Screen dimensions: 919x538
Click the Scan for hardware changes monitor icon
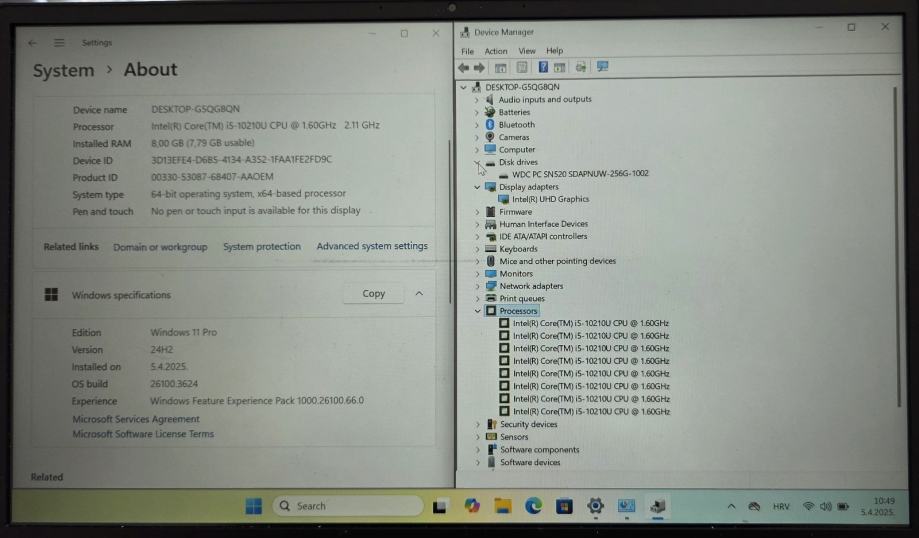(602, 66)
